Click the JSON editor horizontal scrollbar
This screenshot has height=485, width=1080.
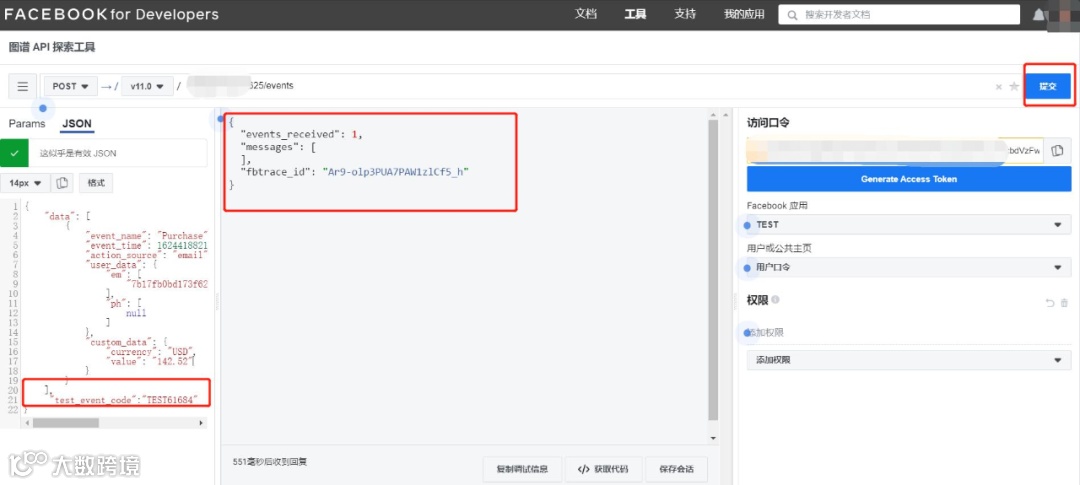click(65, 423)
